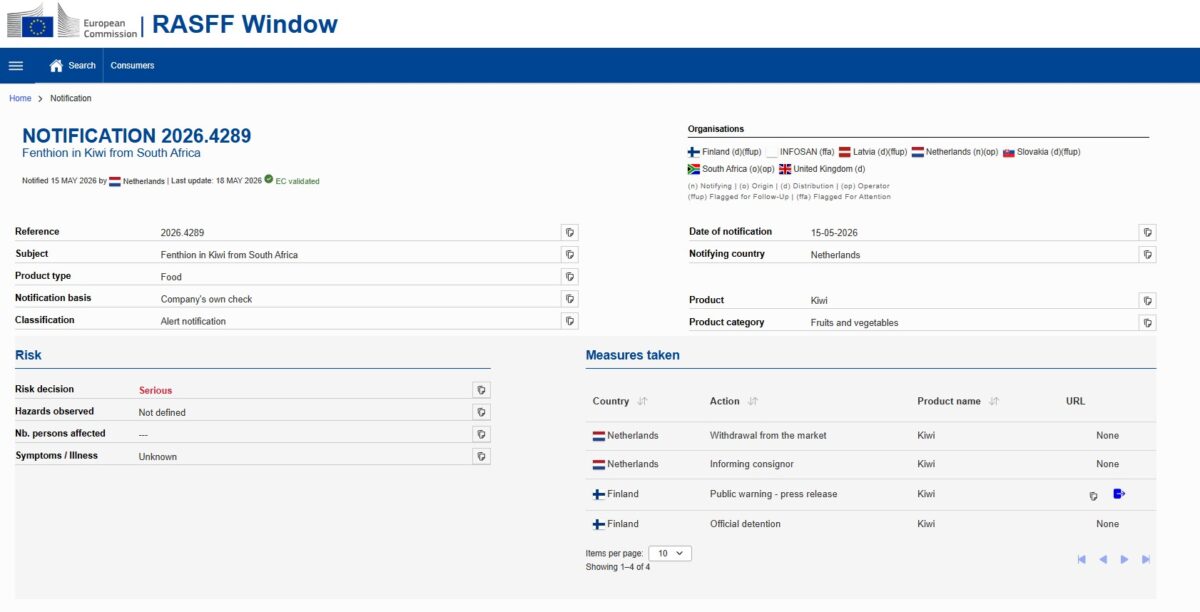Image resolution: width=1200 pixels, height=612 pixels.
Task: Go to first page of measures
Action: pyautogui.click(x=1082, y=559)
